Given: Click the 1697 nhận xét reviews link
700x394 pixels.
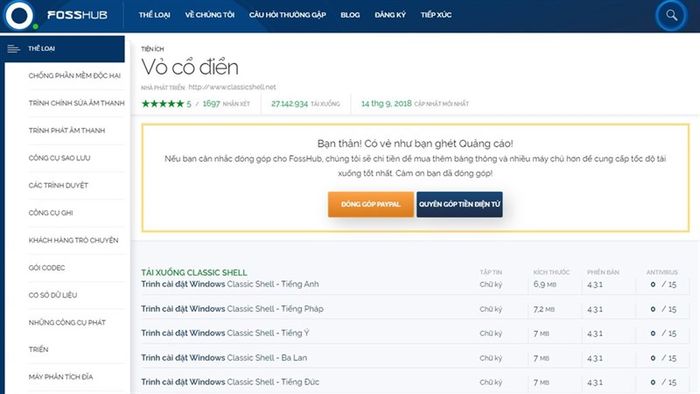Looking at the screenshot, I should [226, 104].
